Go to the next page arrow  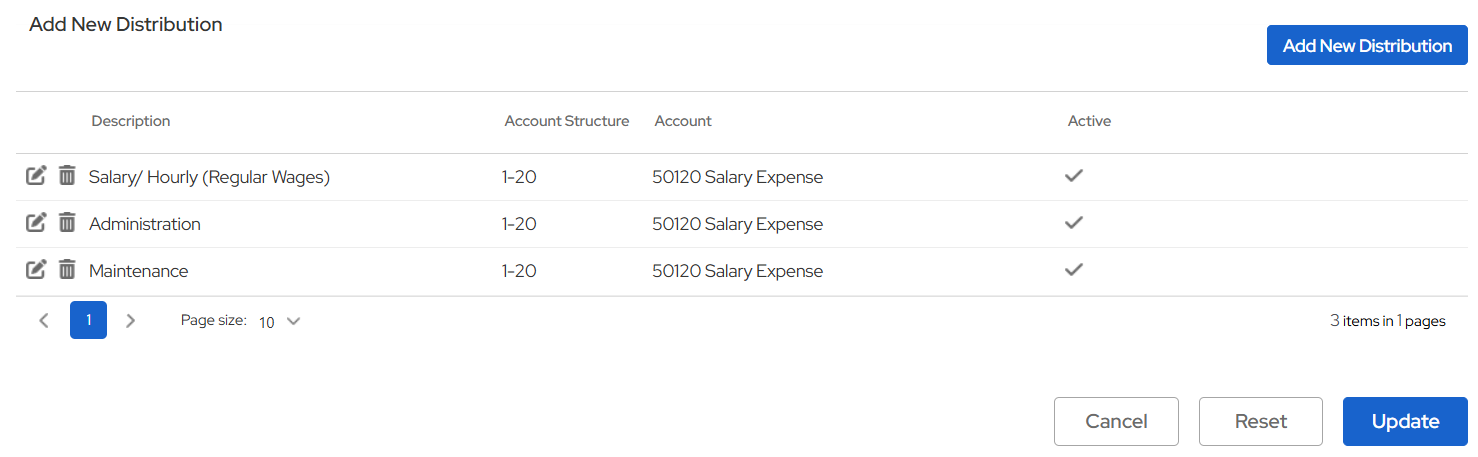[130, 321]
